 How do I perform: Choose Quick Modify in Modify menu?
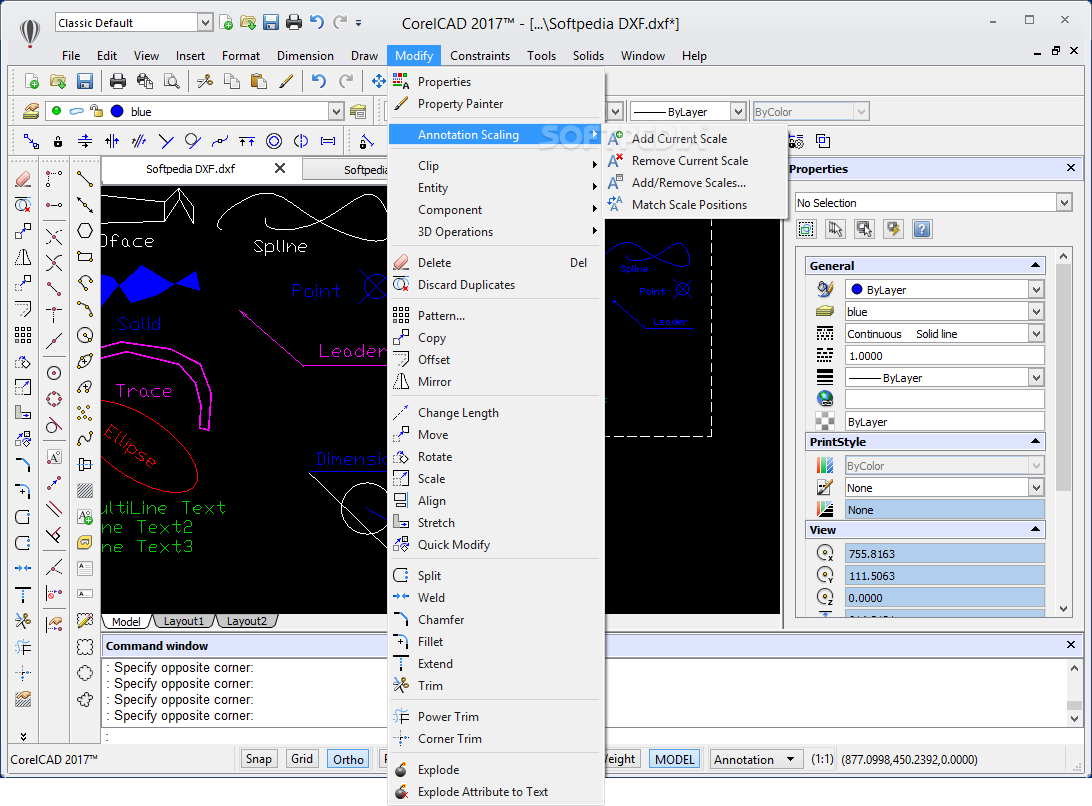pos(453,545)
